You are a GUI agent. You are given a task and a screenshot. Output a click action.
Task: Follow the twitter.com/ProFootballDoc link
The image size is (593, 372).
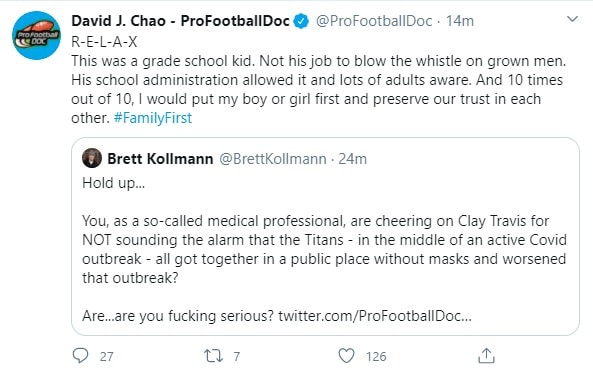(375, 316)
